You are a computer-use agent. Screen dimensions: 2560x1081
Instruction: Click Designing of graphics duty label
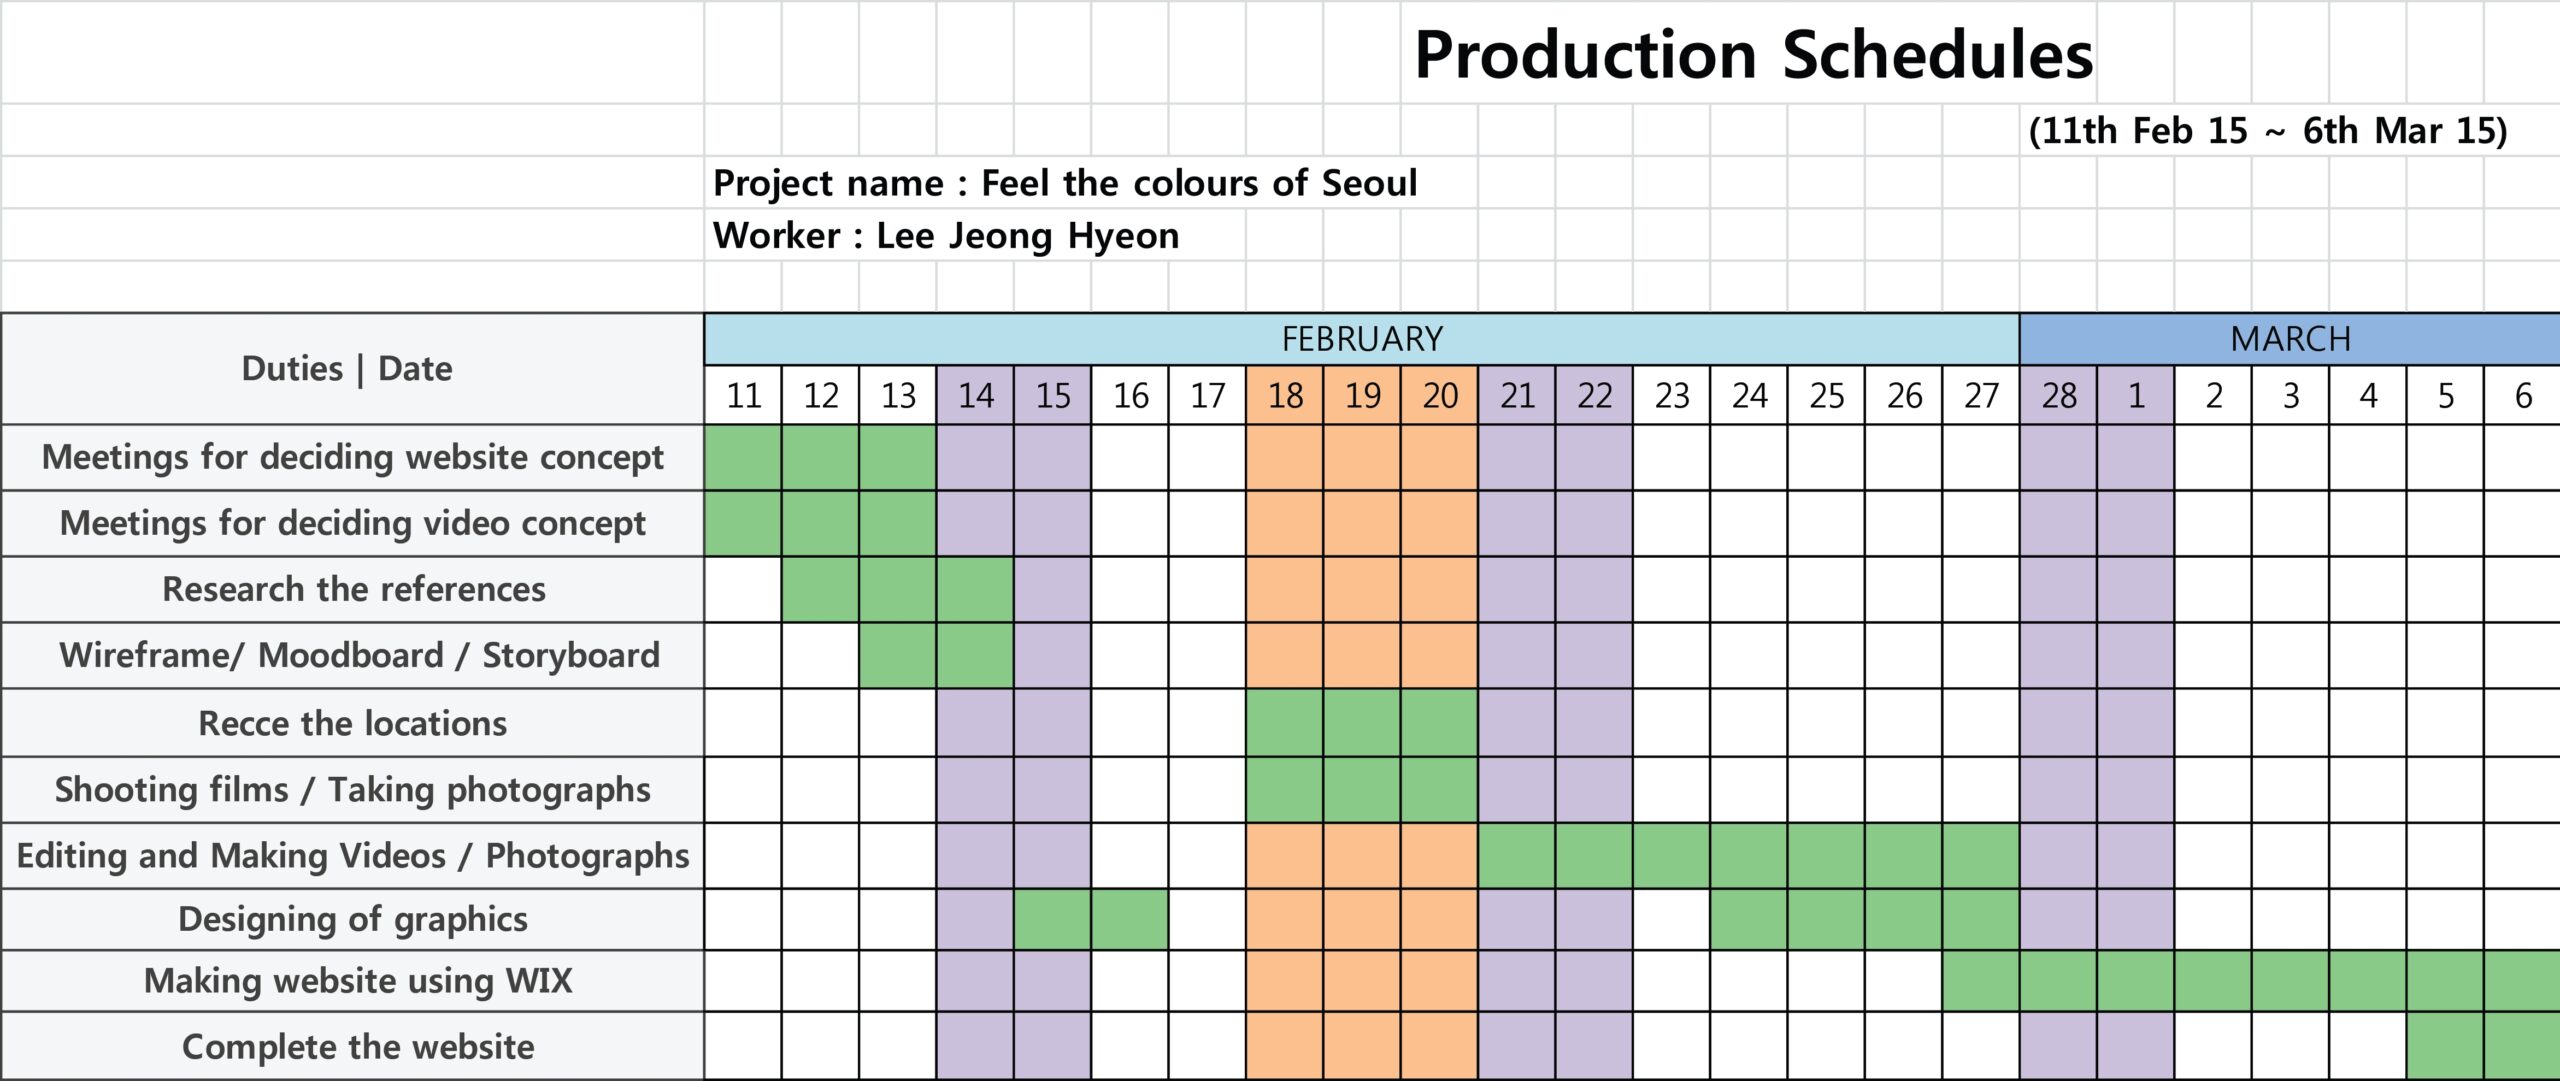pyautogui.click(x=352, y=919)
